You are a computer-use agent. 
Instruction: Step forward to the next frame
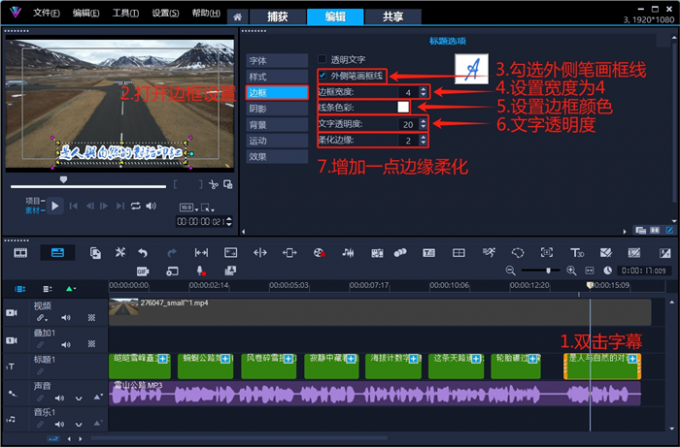point(104,206)
